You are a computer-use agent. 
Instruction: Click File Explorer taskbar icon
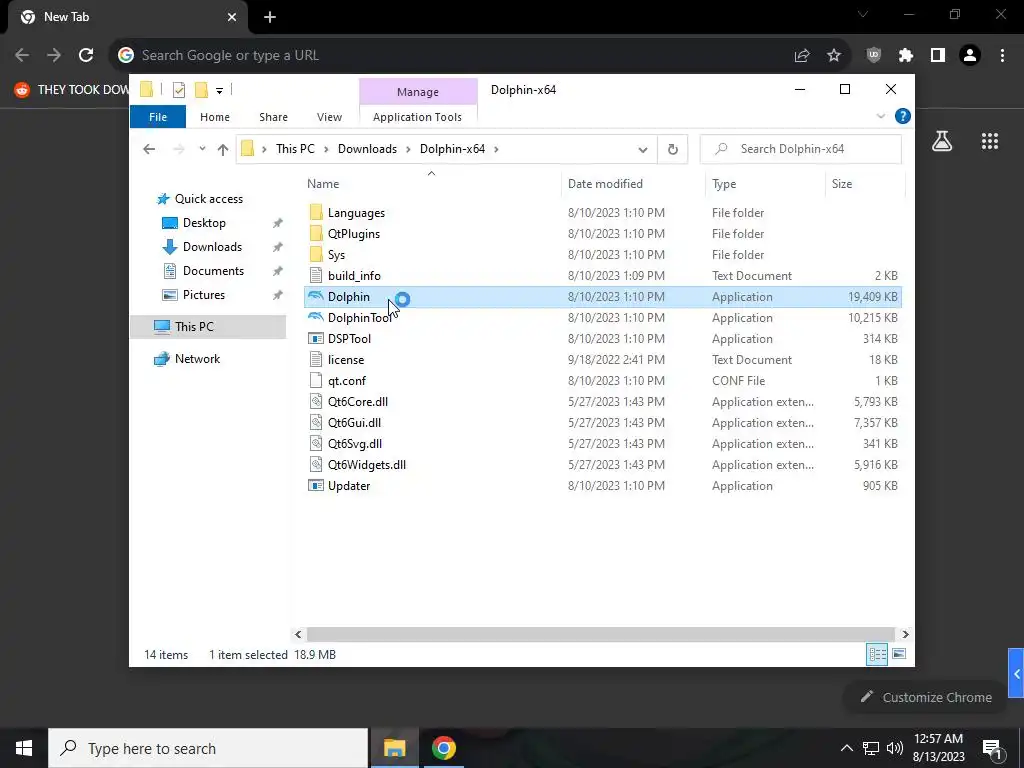tap(394, 748)
